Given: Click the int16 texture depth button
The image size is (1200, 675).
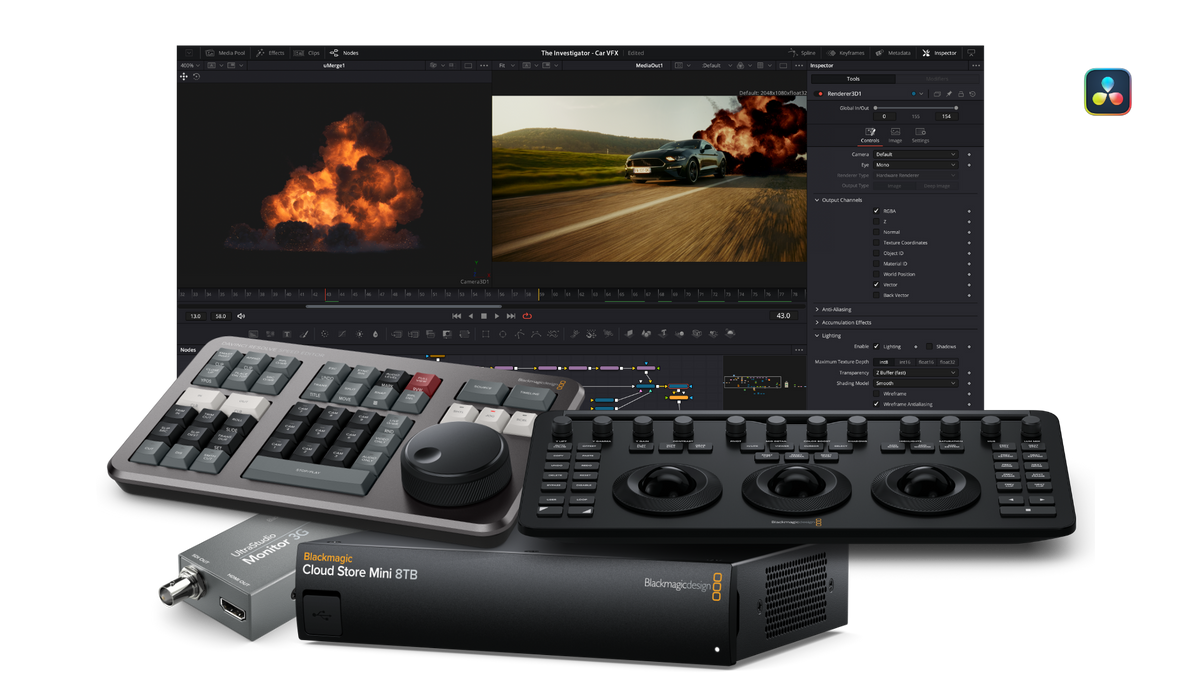Looking at the screenshot, I should point(905,362).
